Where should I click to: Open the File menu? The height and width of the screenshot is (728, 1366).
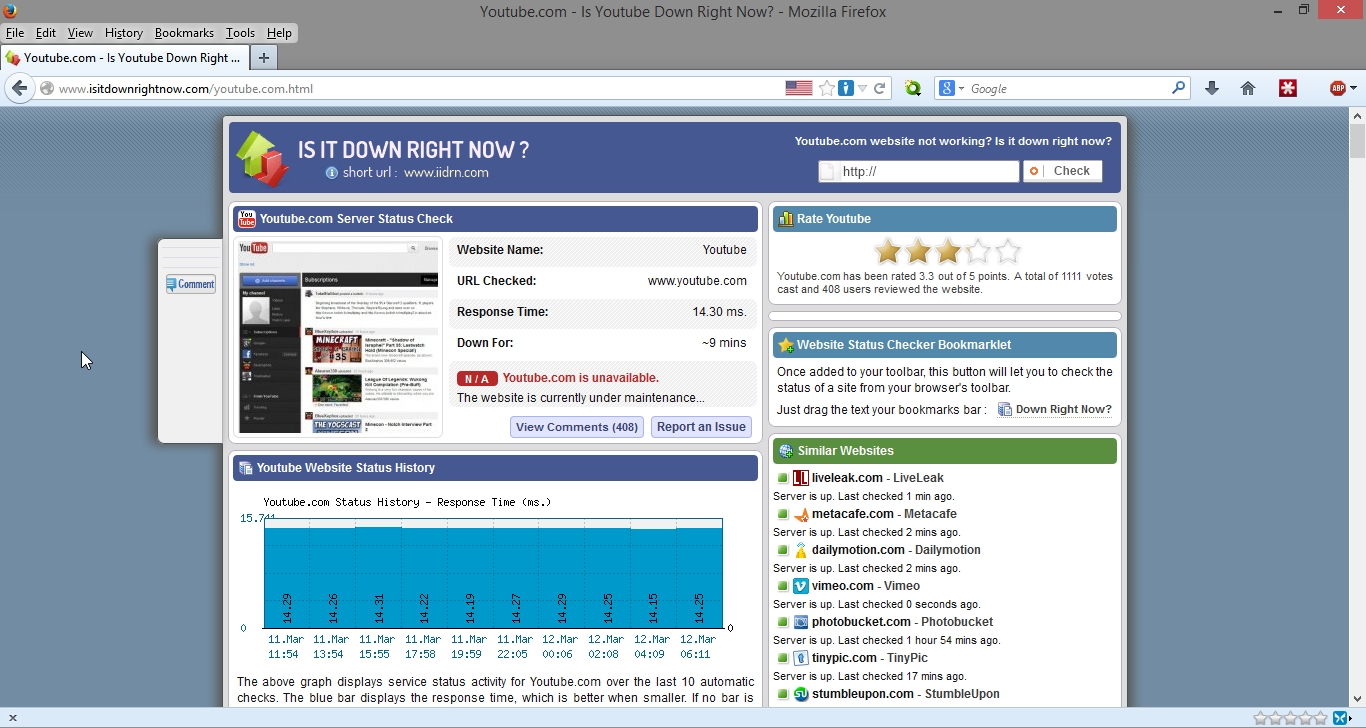15,33
